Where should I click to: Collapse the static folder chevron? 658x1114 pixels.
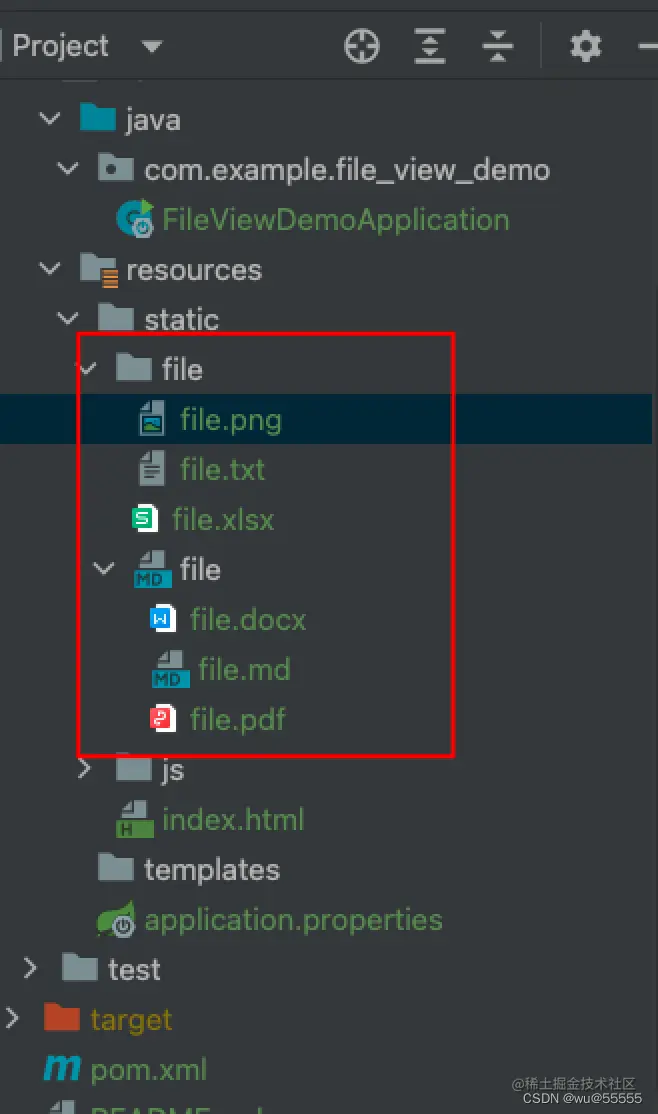point(68,318)
